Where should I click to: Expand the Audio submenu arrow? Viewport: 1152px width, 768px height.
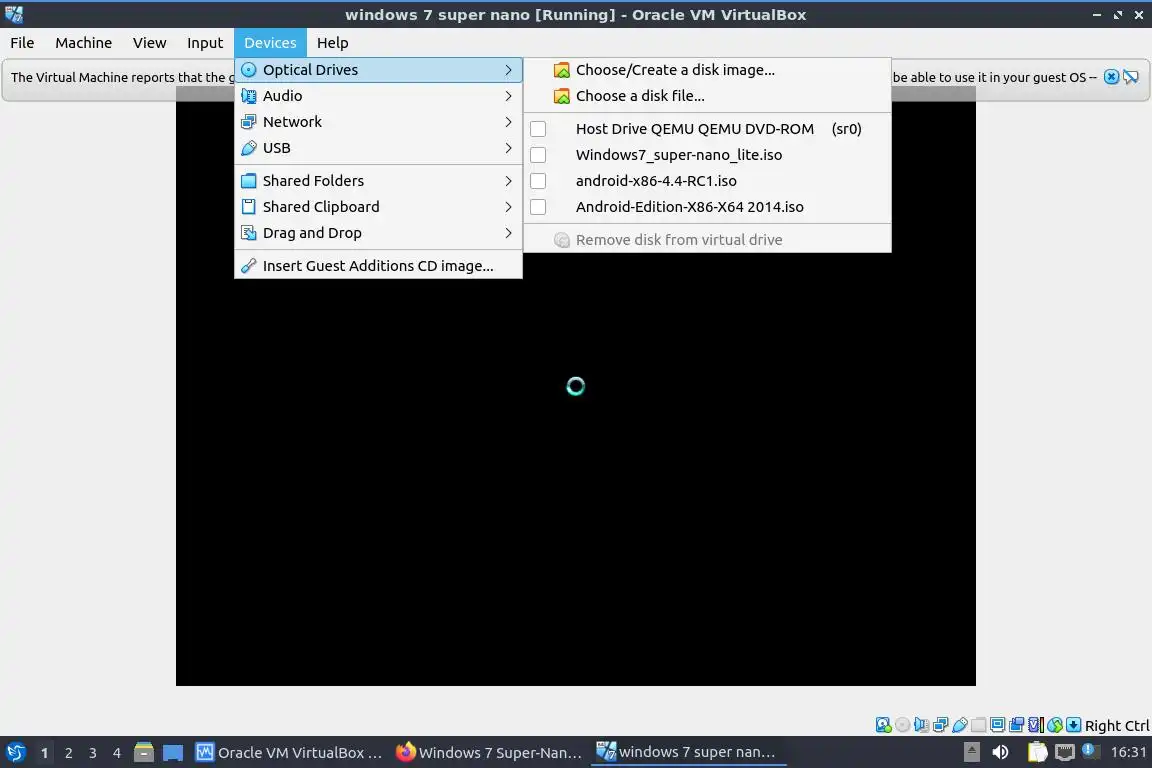pos(508,96)
